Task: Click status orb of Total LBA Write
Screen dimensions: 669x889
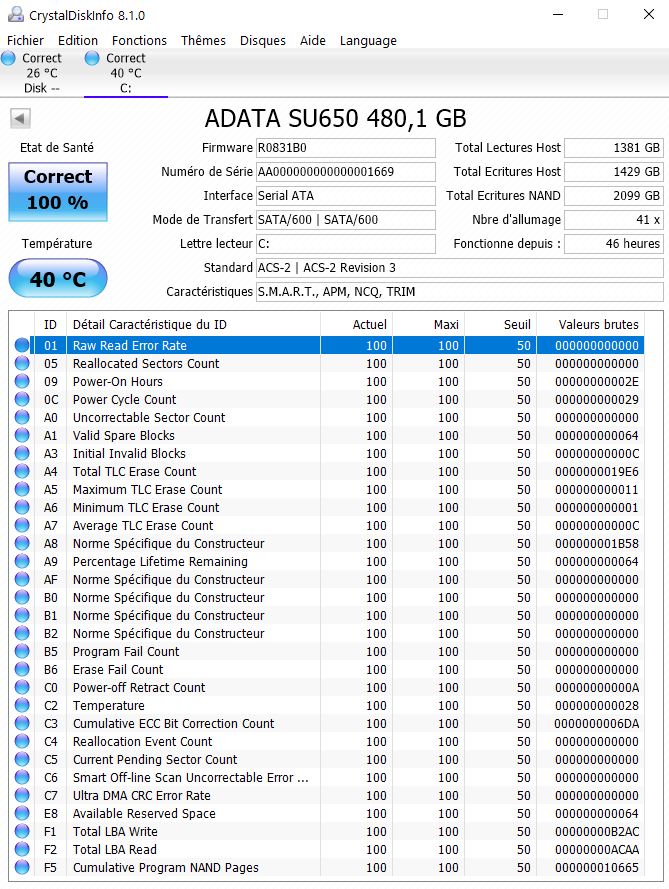Action: [x=22, y=831]
